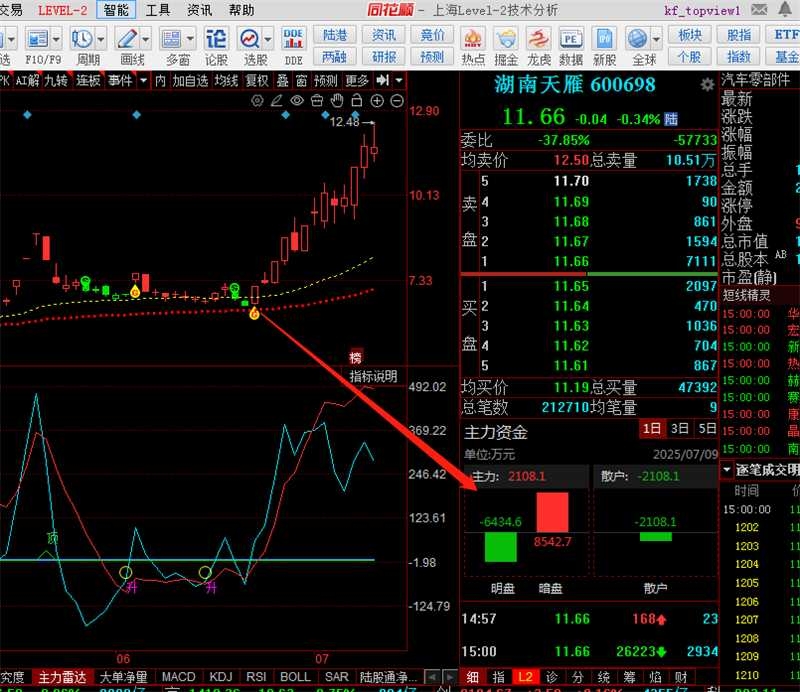Open the 龙虎 leaderboard icon
This screenshot has height=692, width=800.
tap(538, 39)
